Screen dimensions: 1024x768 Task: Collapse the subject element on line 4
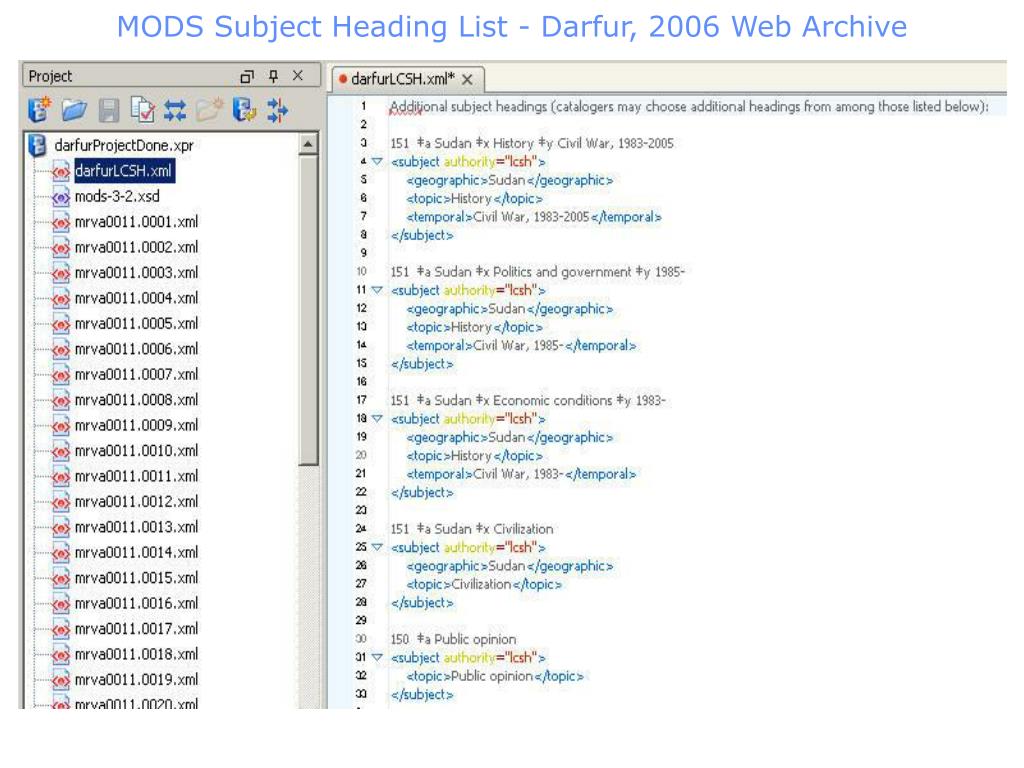click(377, 161)
